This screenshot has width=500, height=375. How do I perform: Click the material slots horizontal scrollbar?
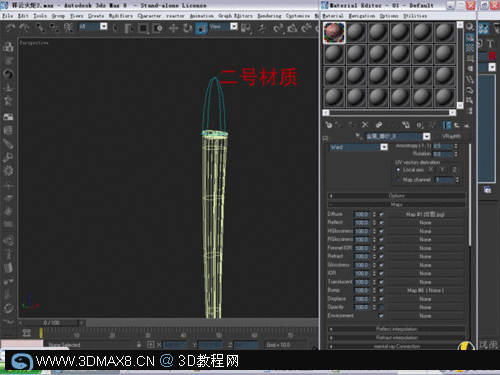[x=389, y=113]
